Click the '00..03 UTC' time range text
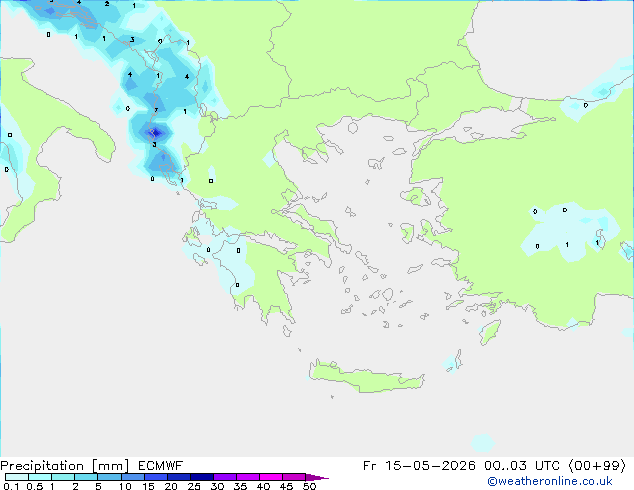This screenshot has width=634, height=490. 522,466
